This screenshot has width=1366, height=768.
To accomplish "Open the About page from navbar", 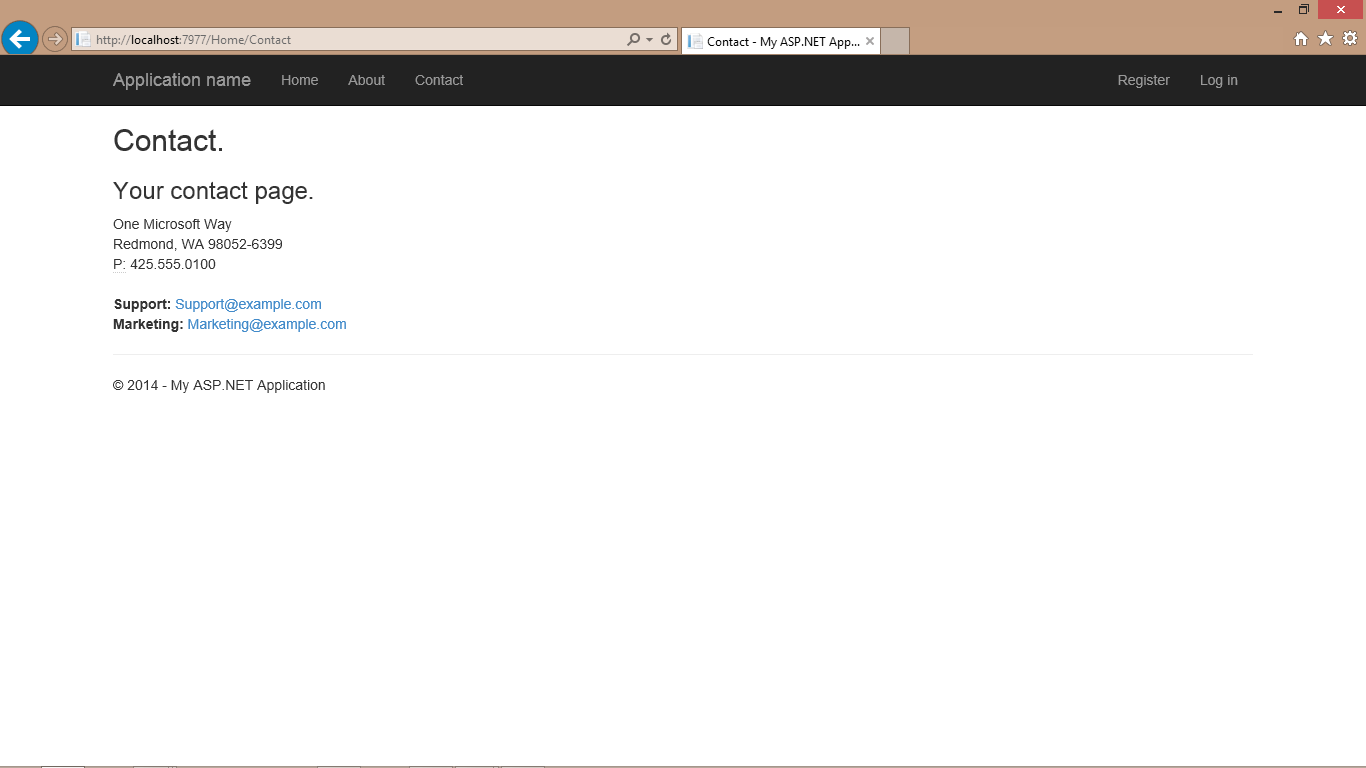I will [366, 80].
